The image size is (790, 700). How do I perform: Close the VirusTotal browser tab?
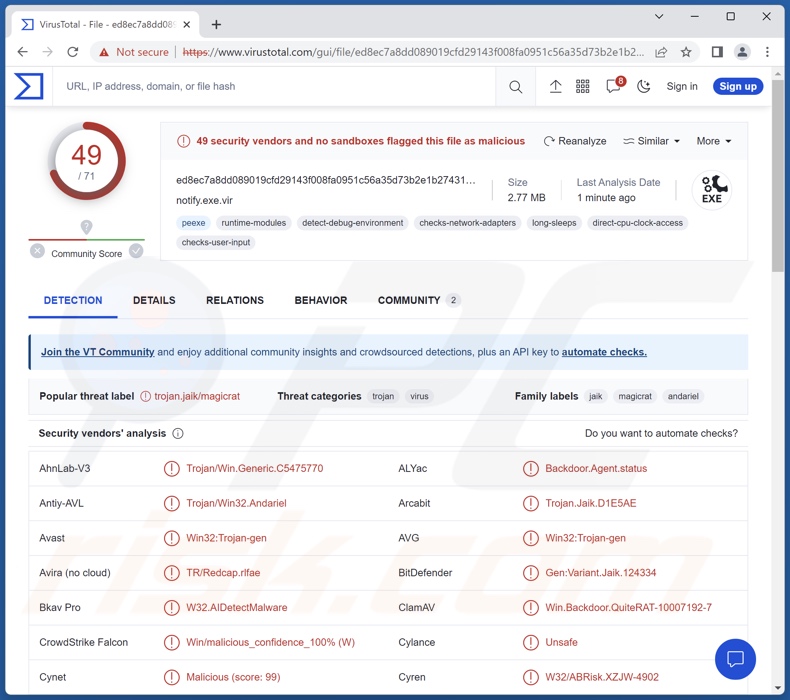[x=186, y=25]
